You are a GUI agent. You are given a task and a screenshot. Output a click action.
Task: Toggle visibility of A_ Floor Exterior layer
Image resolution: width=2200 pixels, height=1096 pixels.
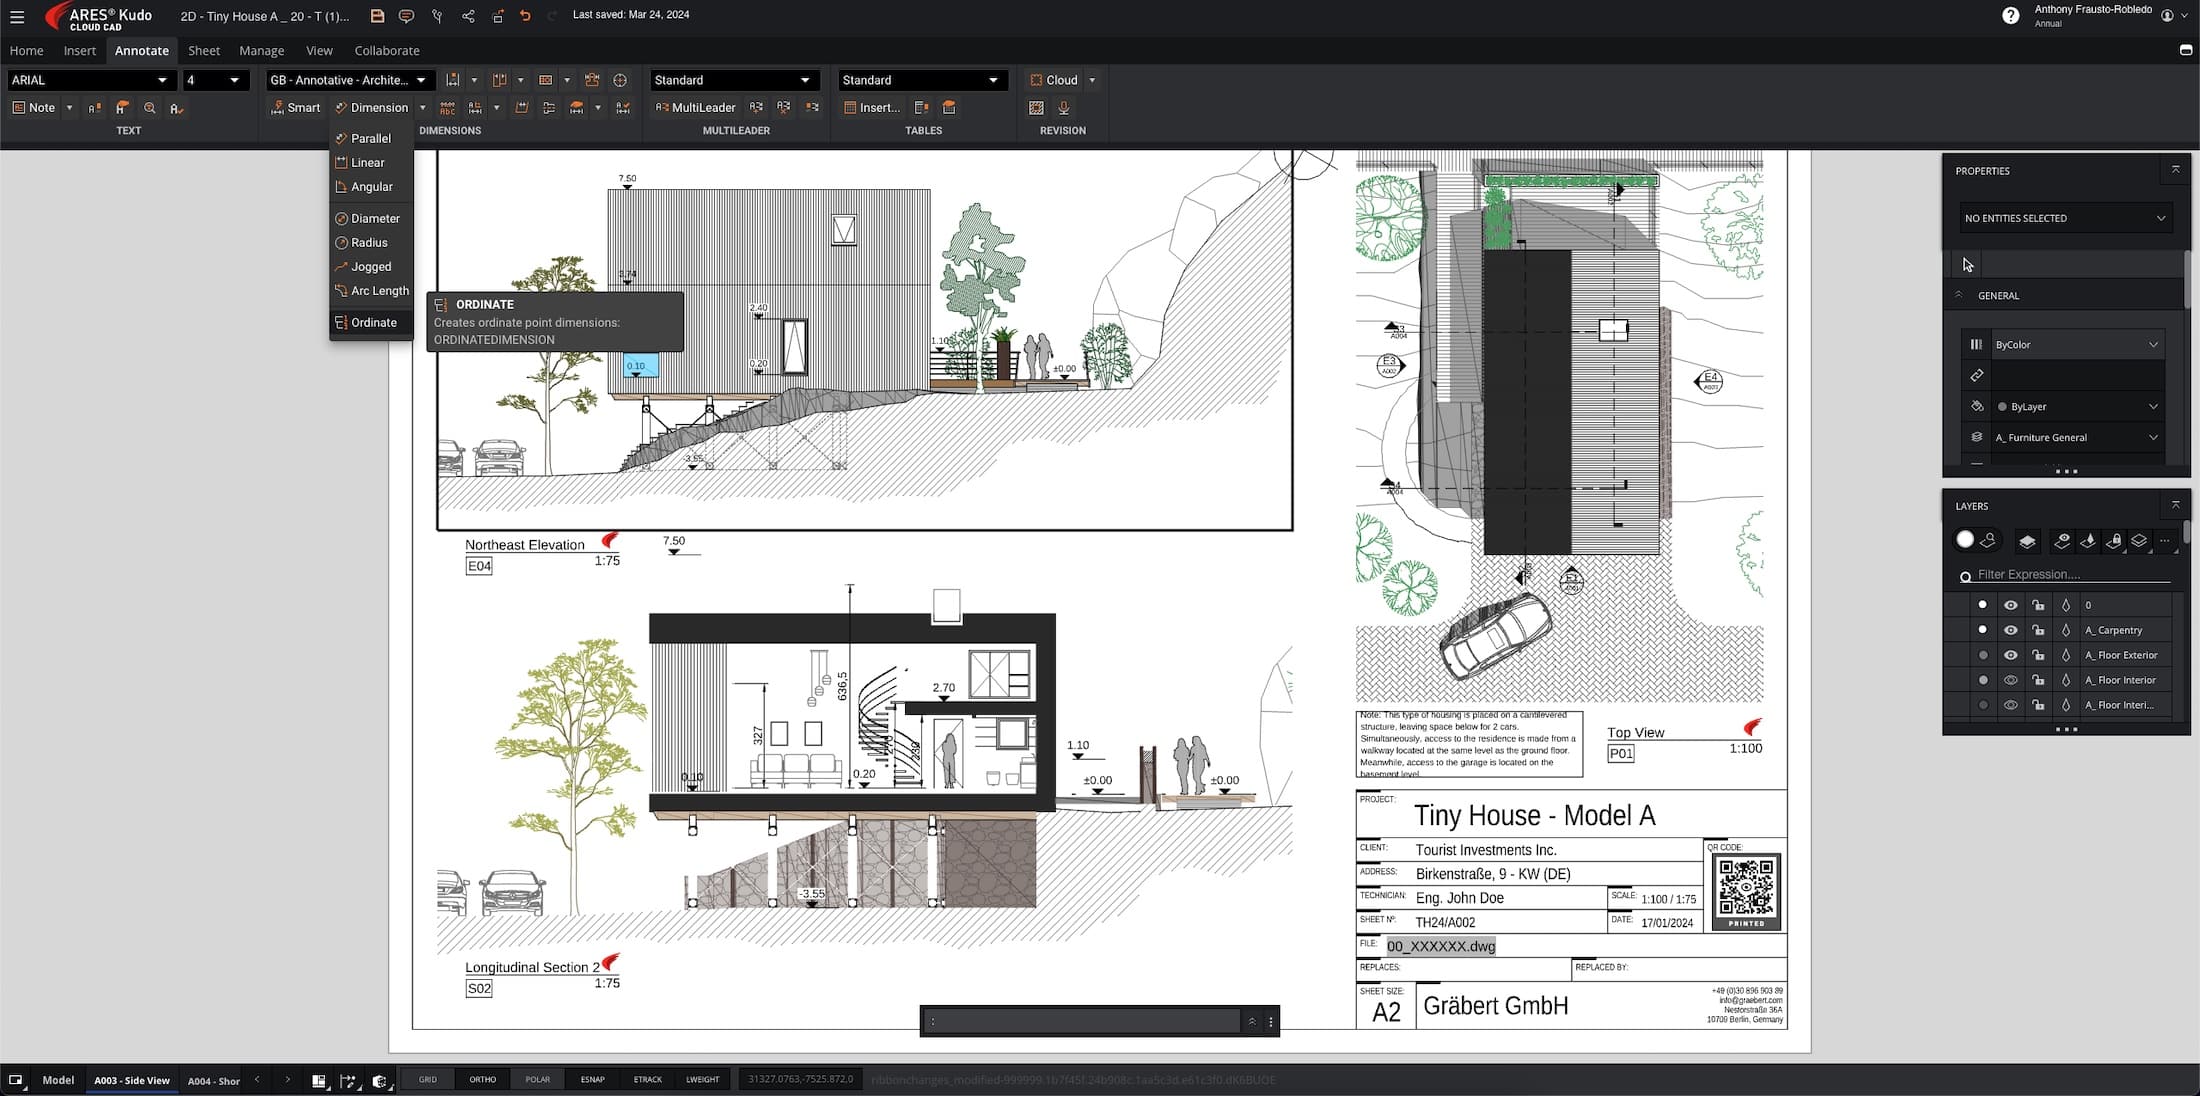point(2010,655)
